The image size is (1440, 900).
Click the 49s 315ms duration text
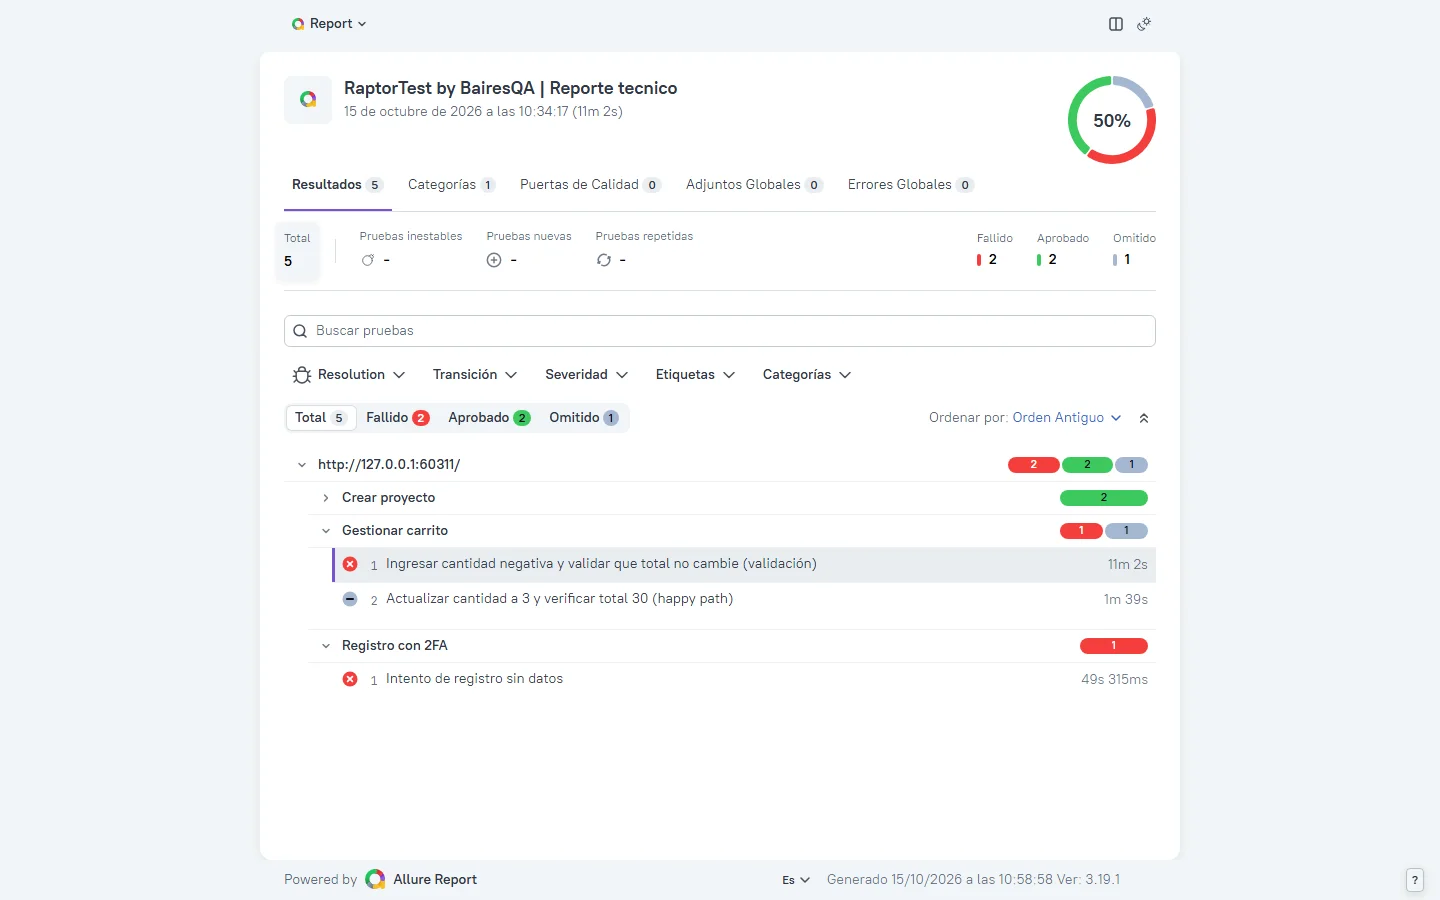(x=1114, y=680)
